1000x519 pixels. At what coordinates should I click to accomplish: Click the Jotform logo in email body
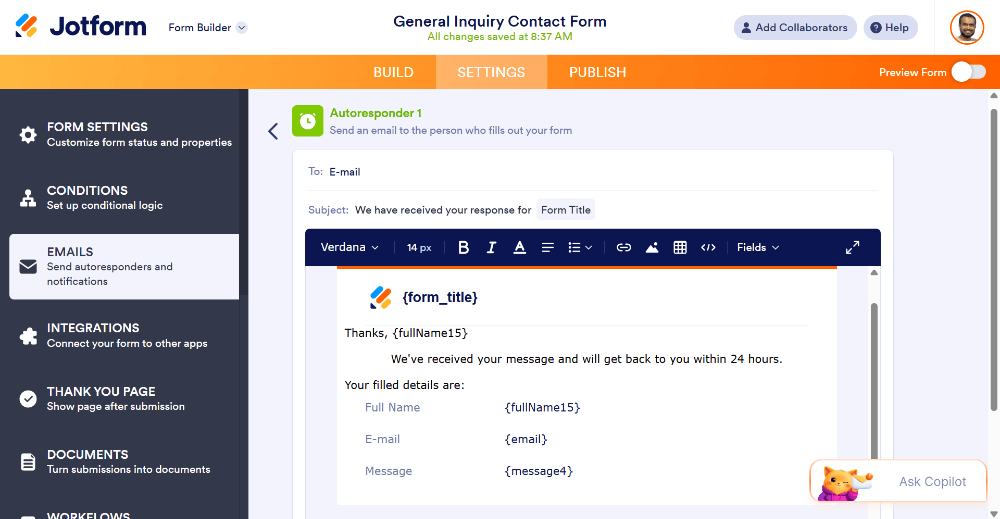click(381, 297)
